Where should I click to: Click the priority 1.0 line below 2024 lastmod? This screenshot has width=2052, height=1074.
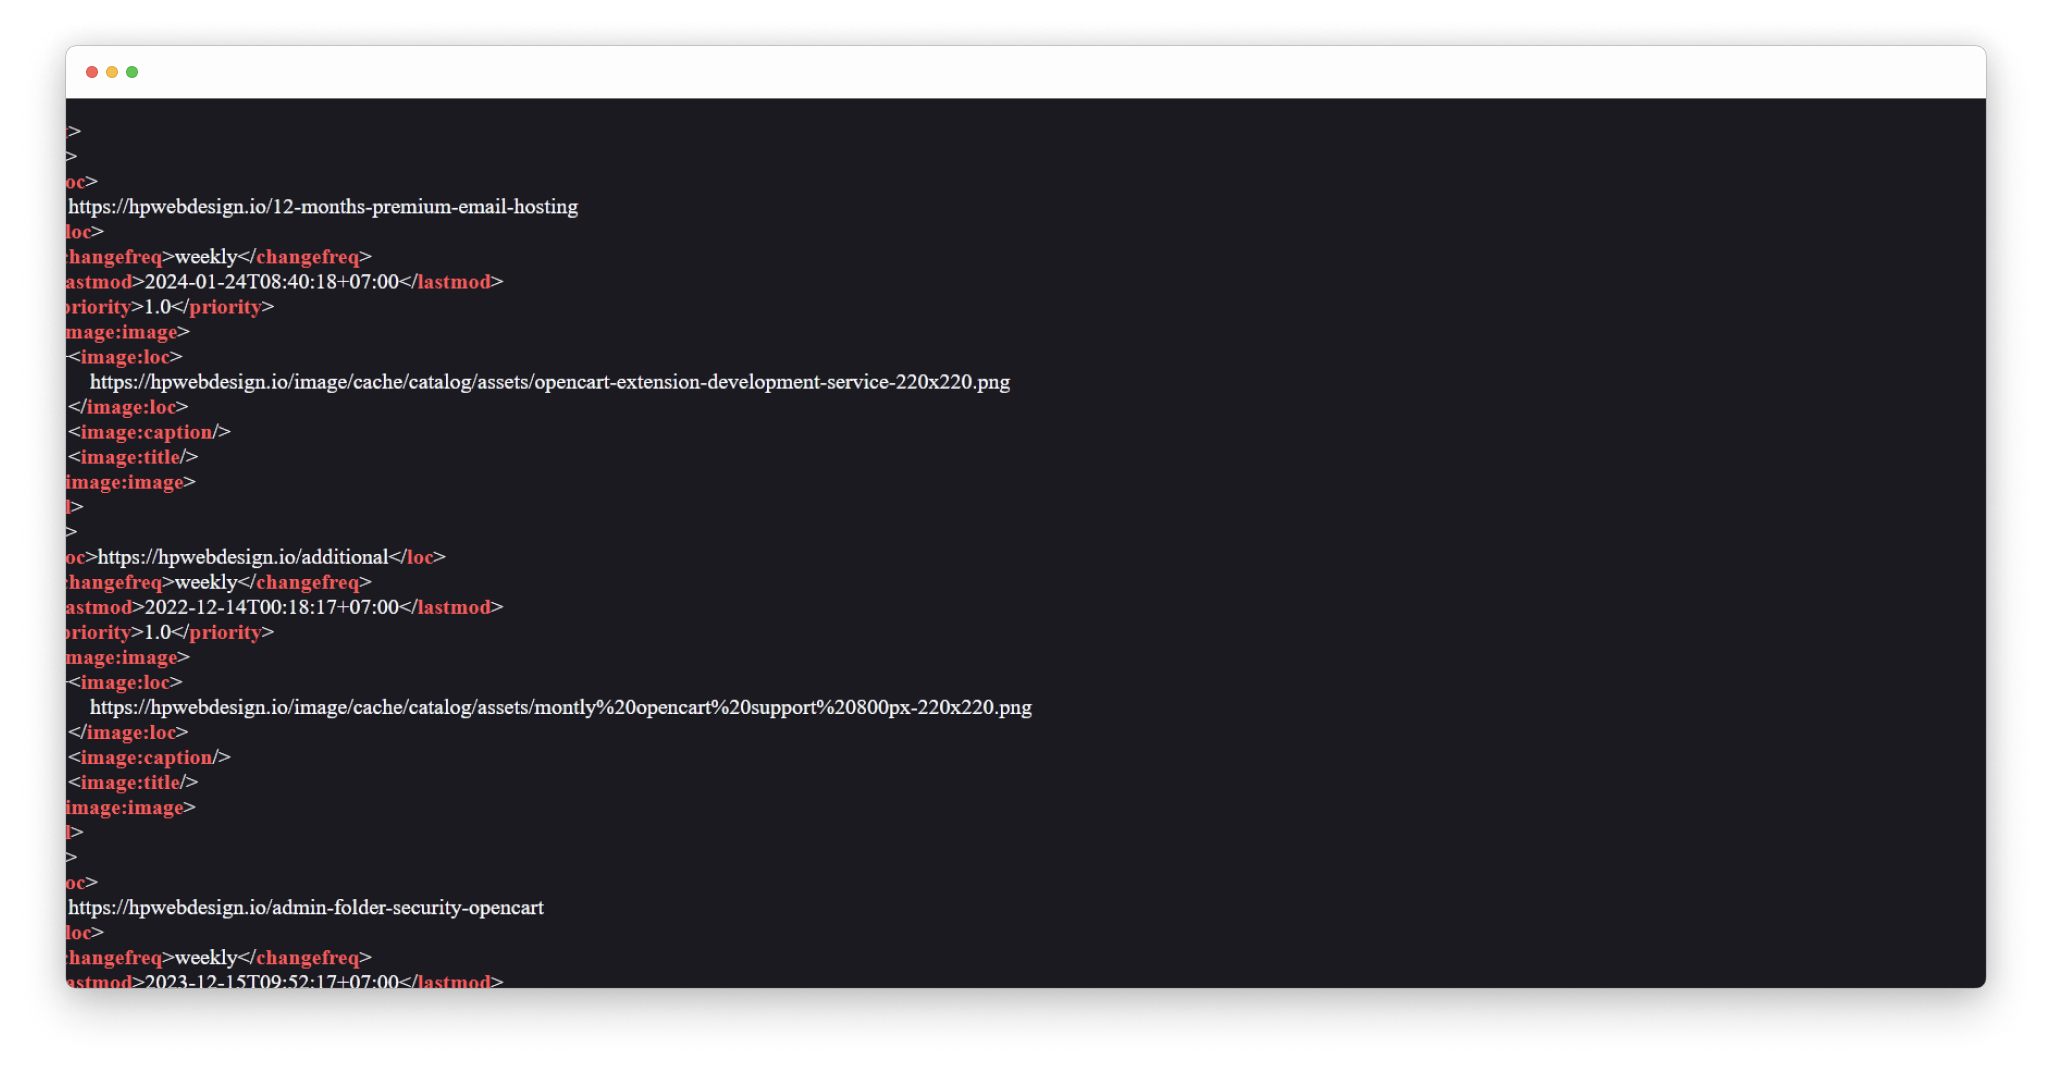click(170, 307)
